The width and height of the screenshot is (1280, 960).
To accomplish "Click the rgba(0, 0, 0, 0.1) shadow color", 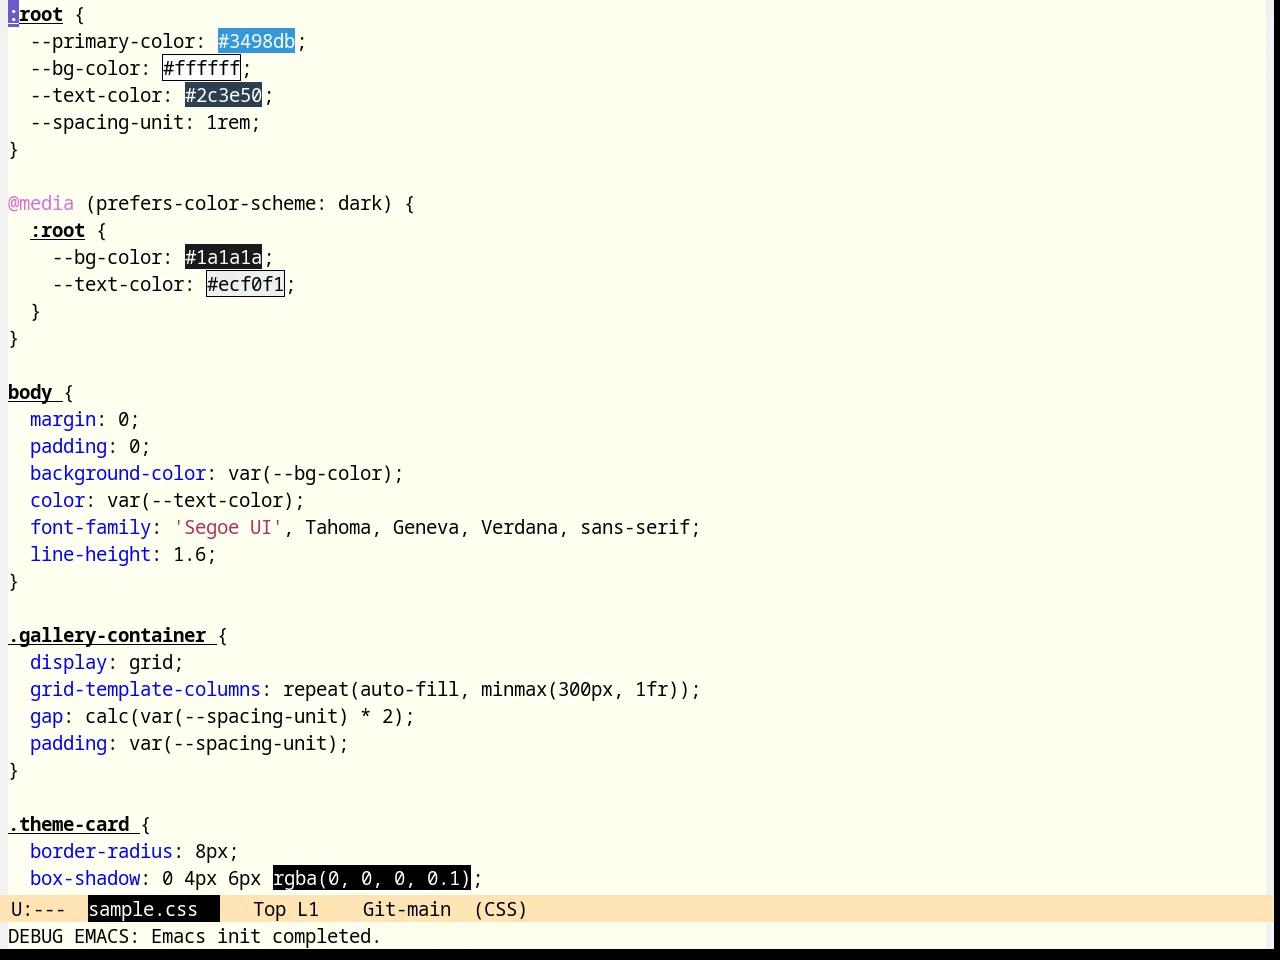I will [x=371, y=878].
